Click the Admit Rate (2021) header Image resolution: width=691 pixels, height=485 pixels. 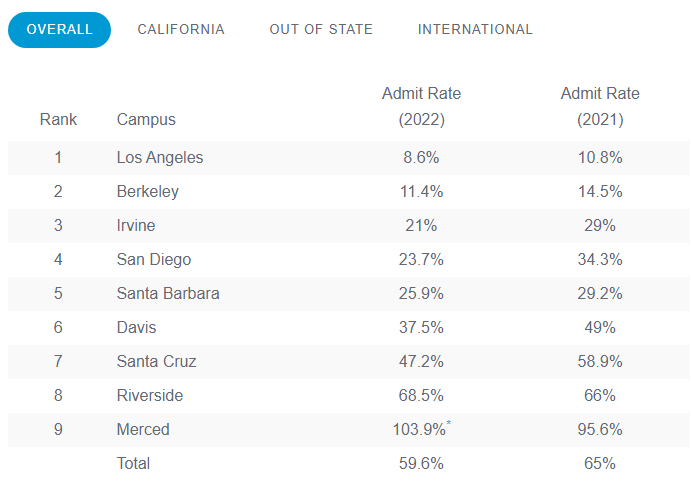coord(600,106)
